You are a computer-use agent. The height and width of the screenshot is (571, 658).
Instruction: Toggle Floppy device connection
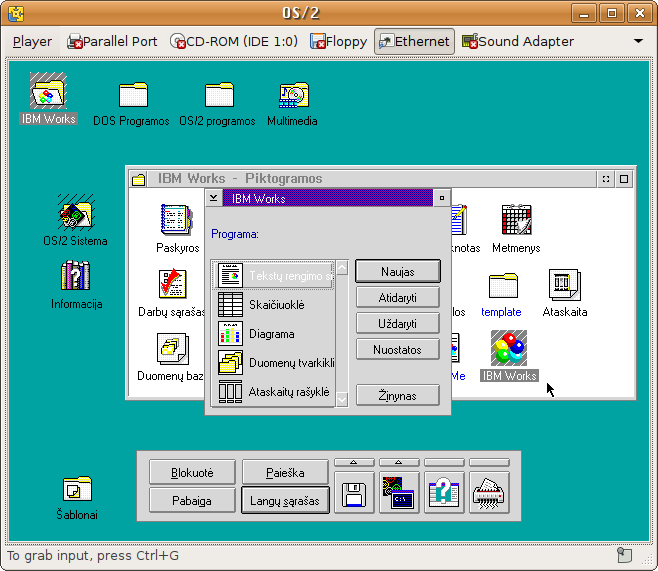tap(338, 42)
